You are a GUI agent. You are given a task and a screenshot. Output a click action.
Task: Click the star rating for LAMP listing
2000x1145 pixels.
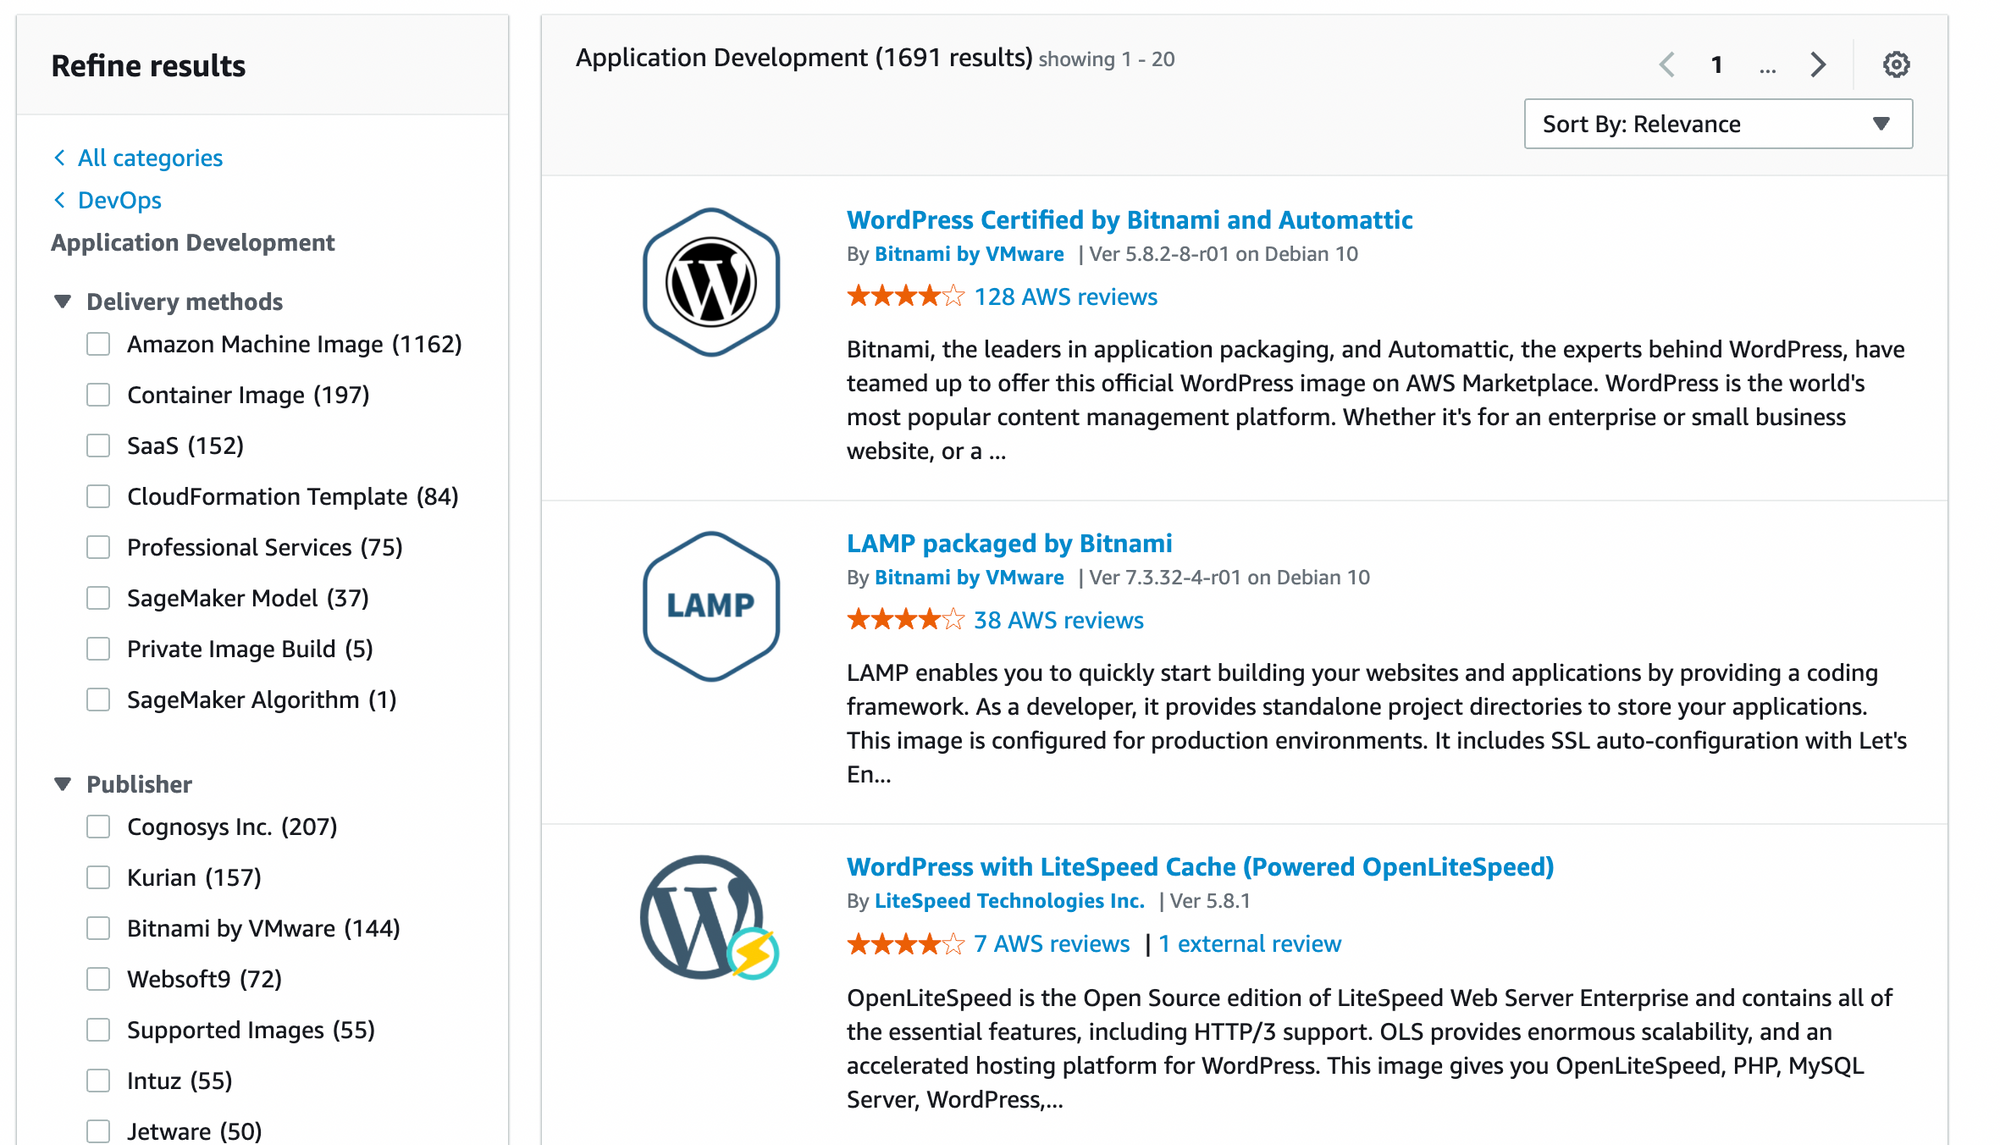905,620
